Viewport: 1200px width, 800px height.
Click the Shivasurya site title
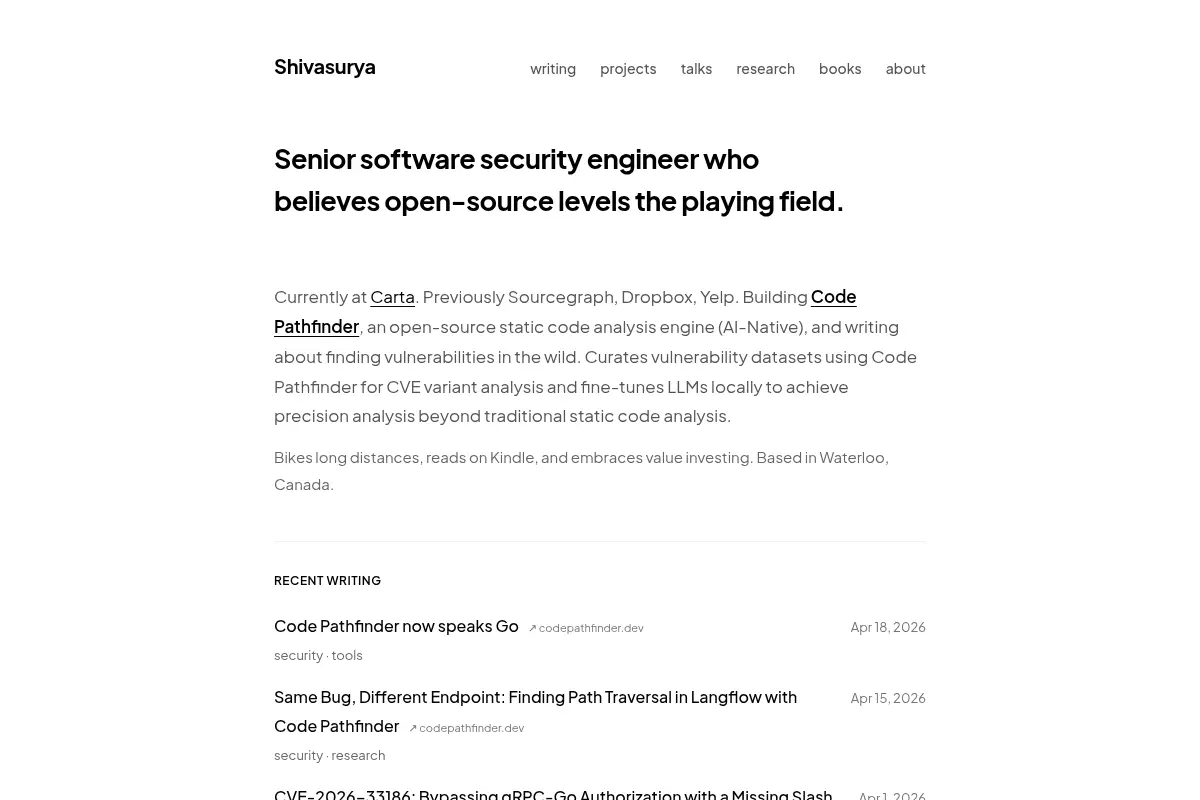(325, 67)
